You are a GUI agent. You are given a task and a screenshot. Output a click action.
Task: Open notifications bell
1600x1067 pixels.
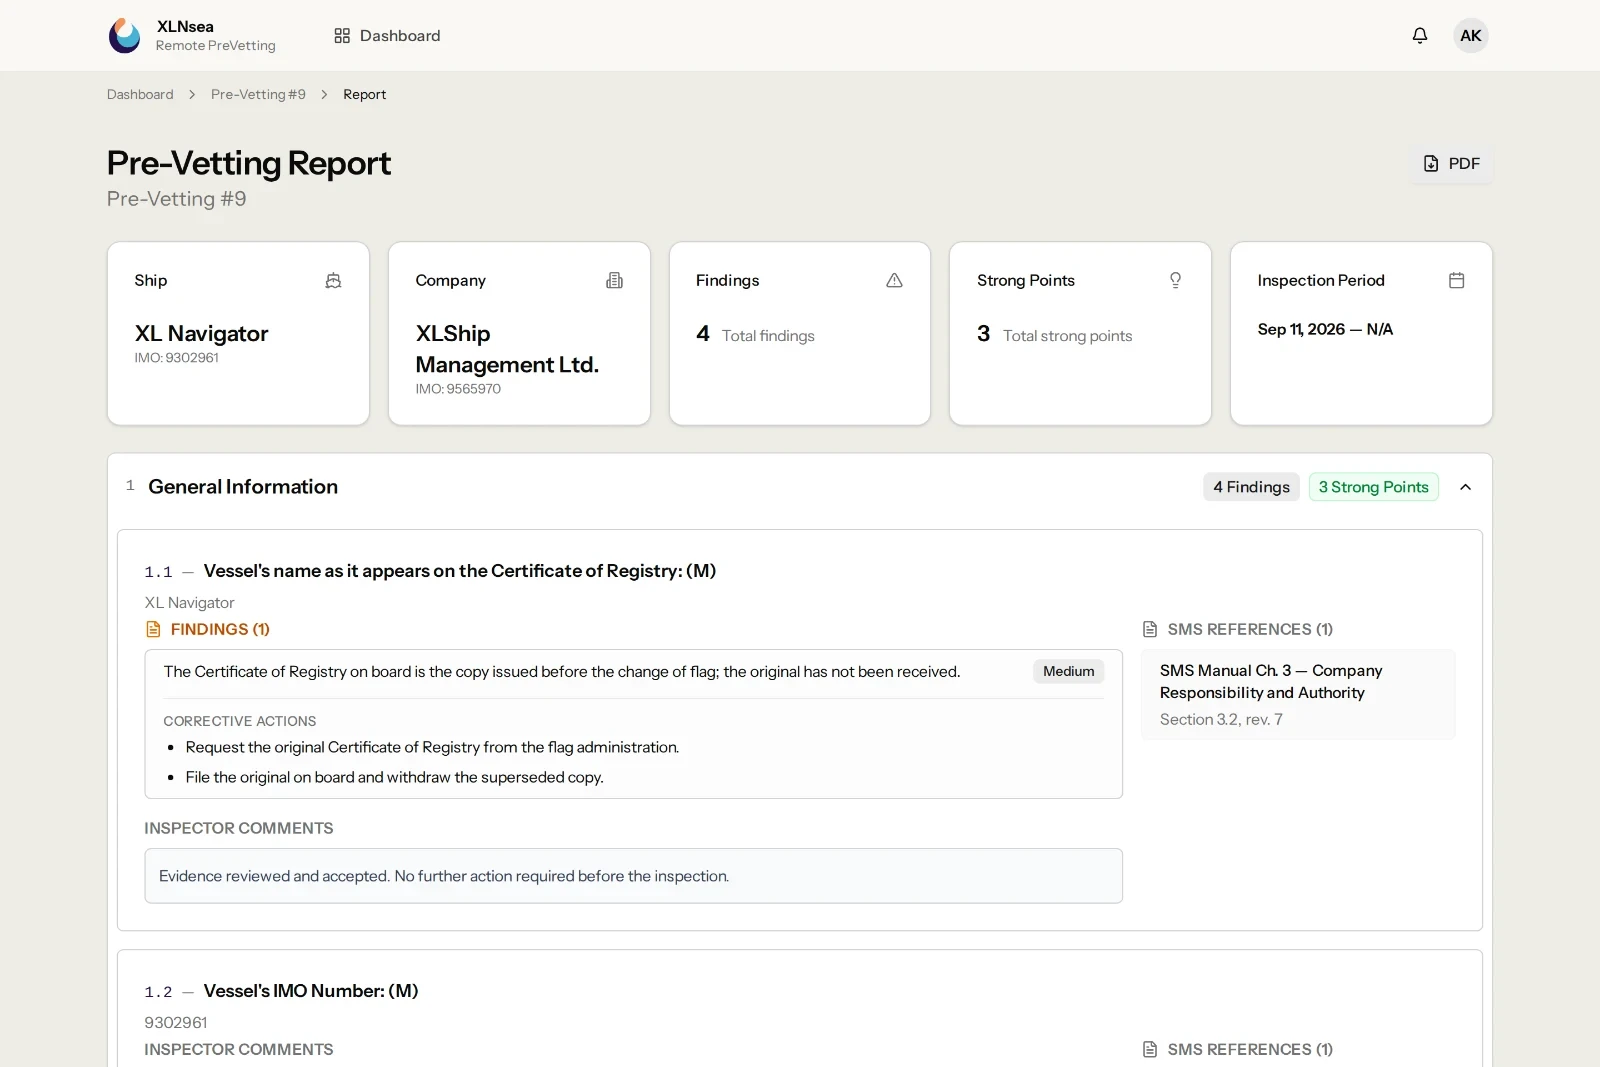[1420, 36]
